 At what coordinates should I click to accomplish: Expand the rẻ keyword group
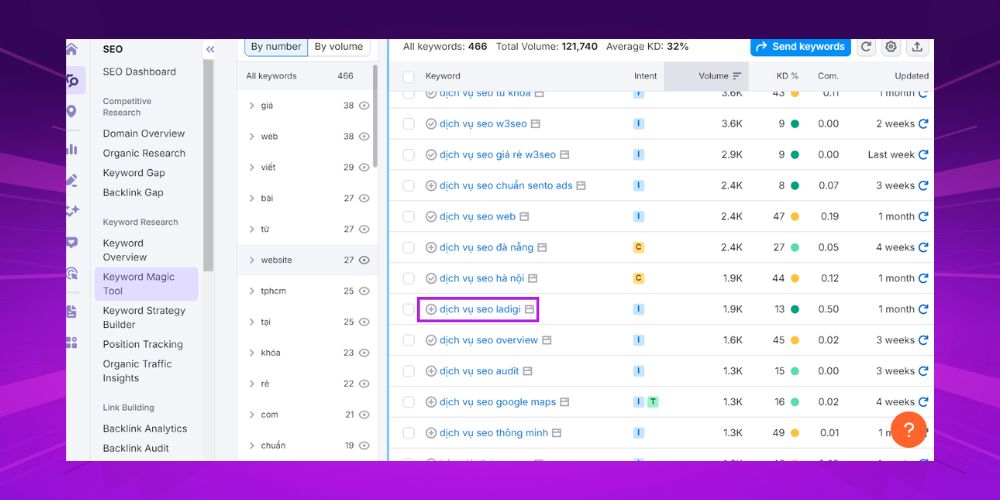(252, 384)
